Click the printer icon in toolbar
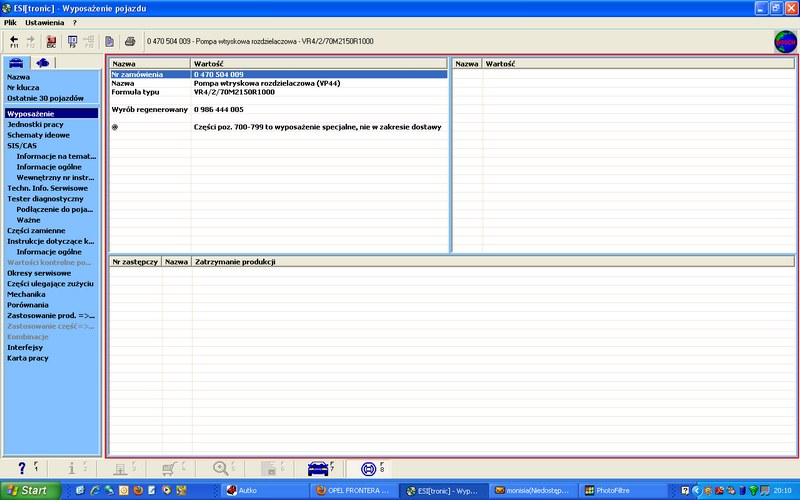This screenshot has height=500, width=800. point(129,41)
